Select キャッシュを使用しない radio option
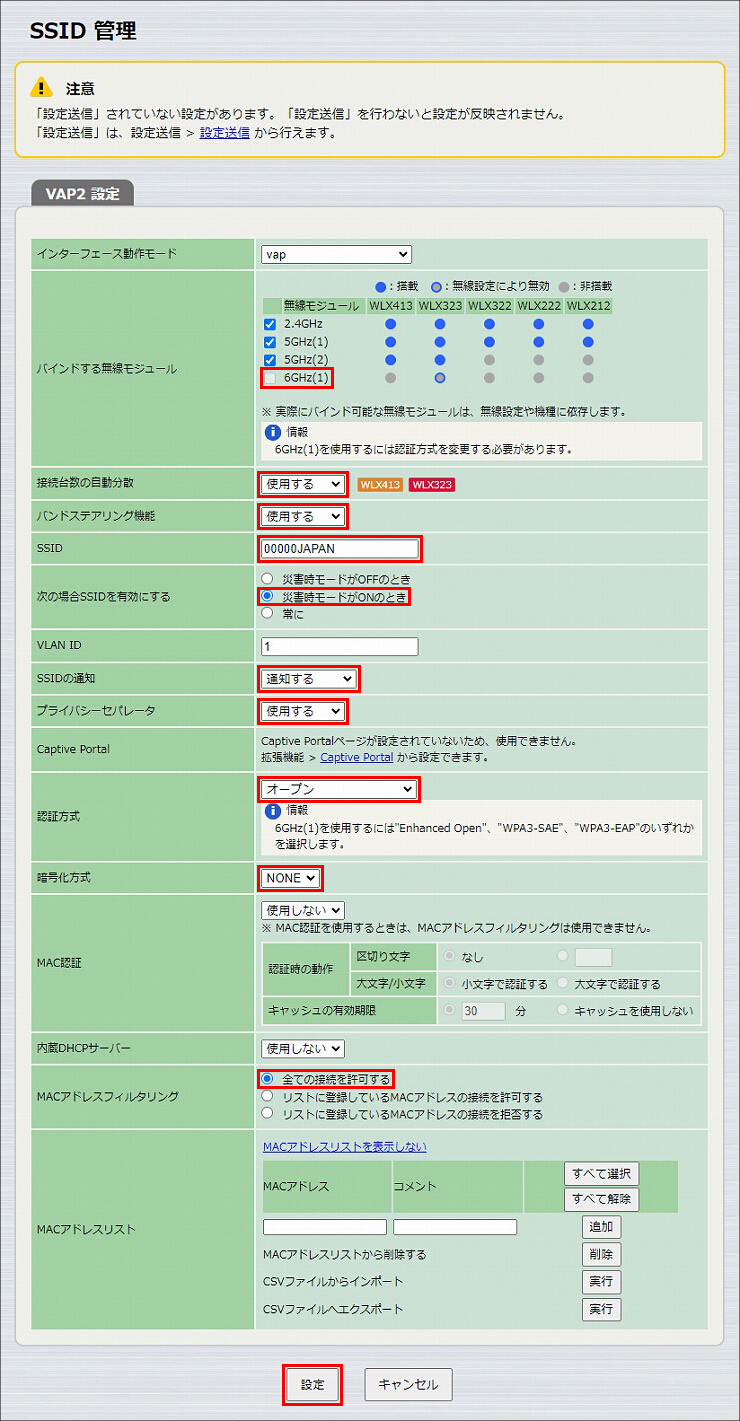740x1421 pixels. (565, 1011)
